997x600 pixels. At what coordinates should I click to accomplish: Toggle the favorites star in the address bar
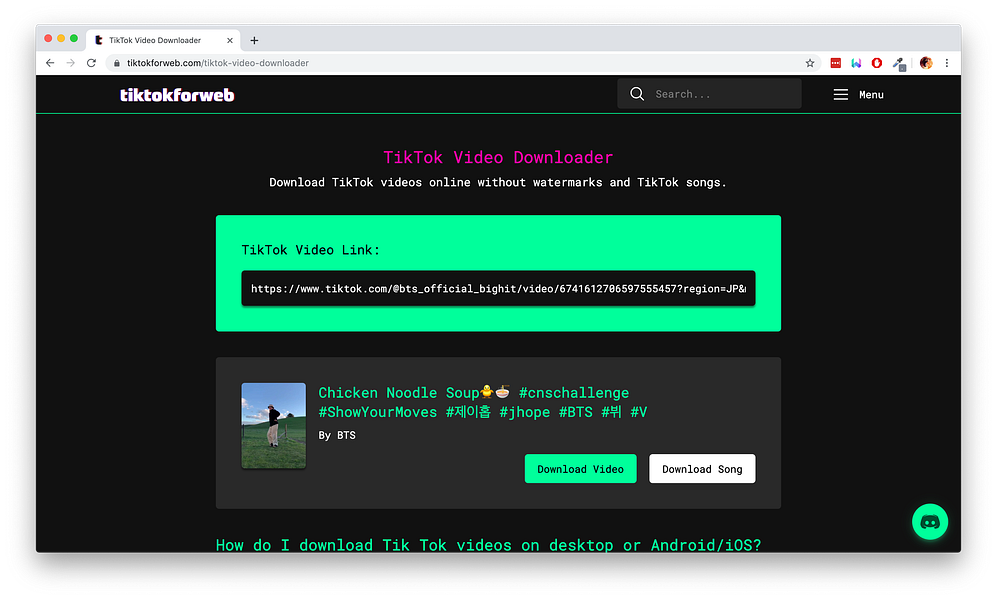(810, 62)
